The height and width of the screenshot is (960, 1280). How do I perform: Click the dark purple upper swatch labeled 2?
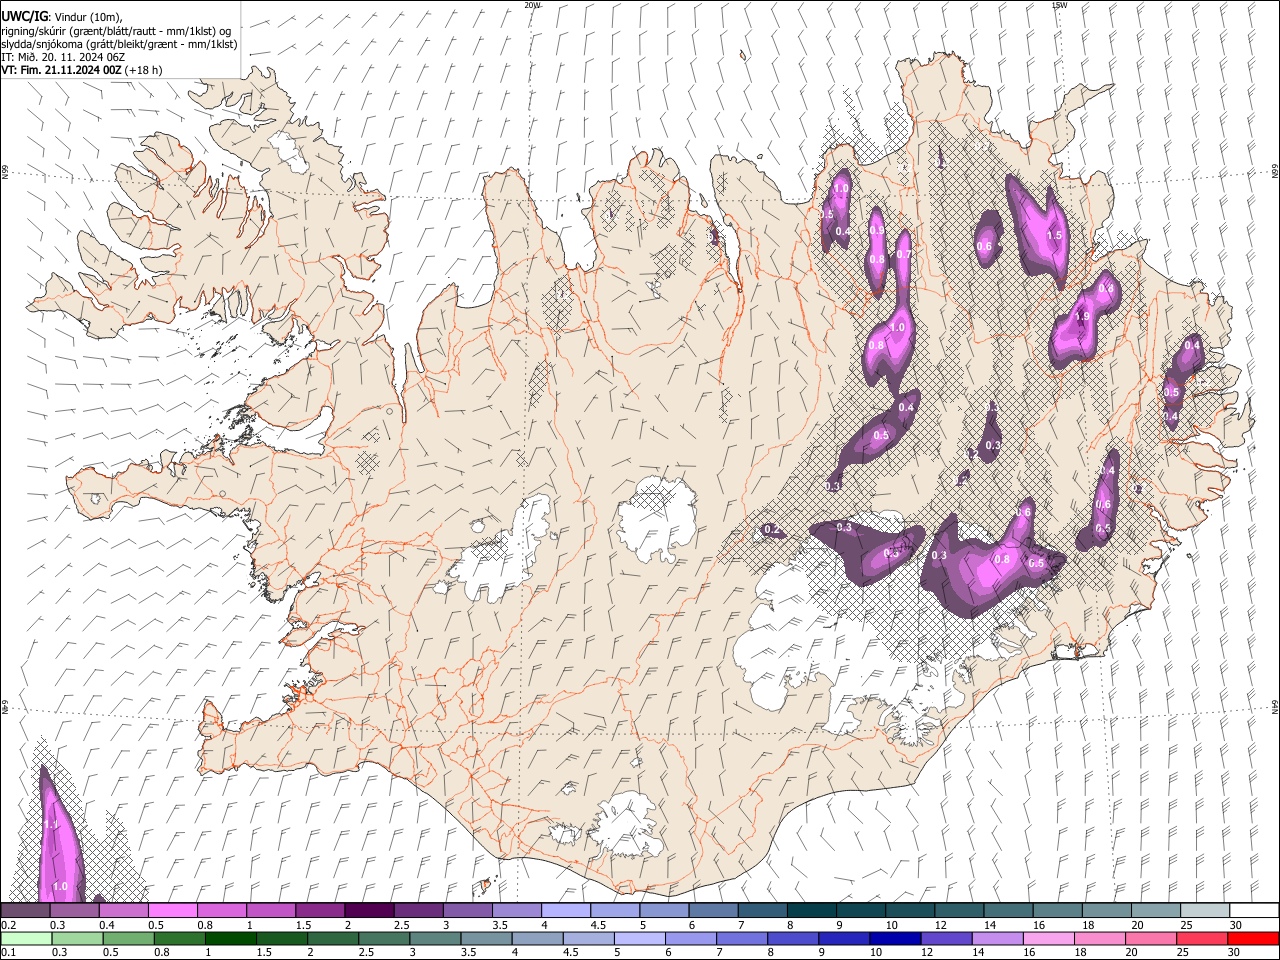(369, 911)
